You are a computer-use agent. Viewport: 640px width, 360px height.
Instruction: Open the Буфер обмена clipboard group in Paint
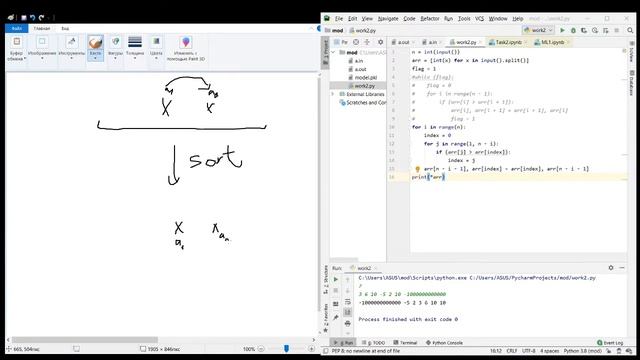click(16, 49)
